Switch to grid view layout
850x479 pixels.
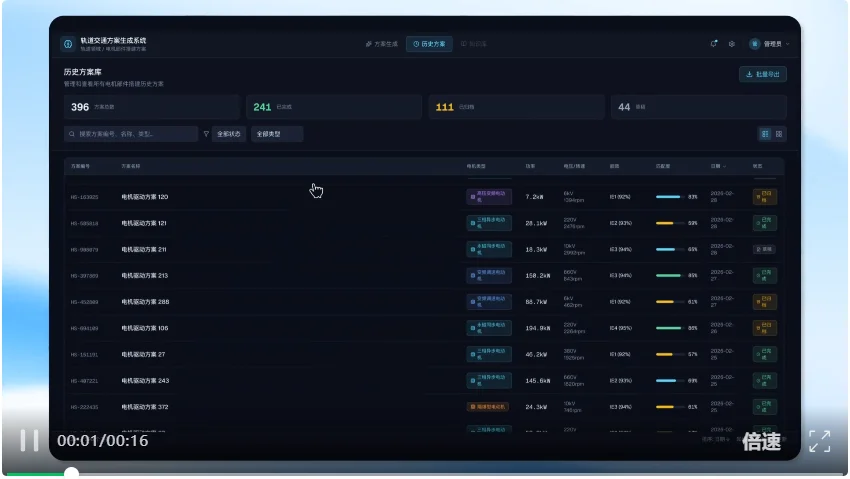(x=780, y=134)
